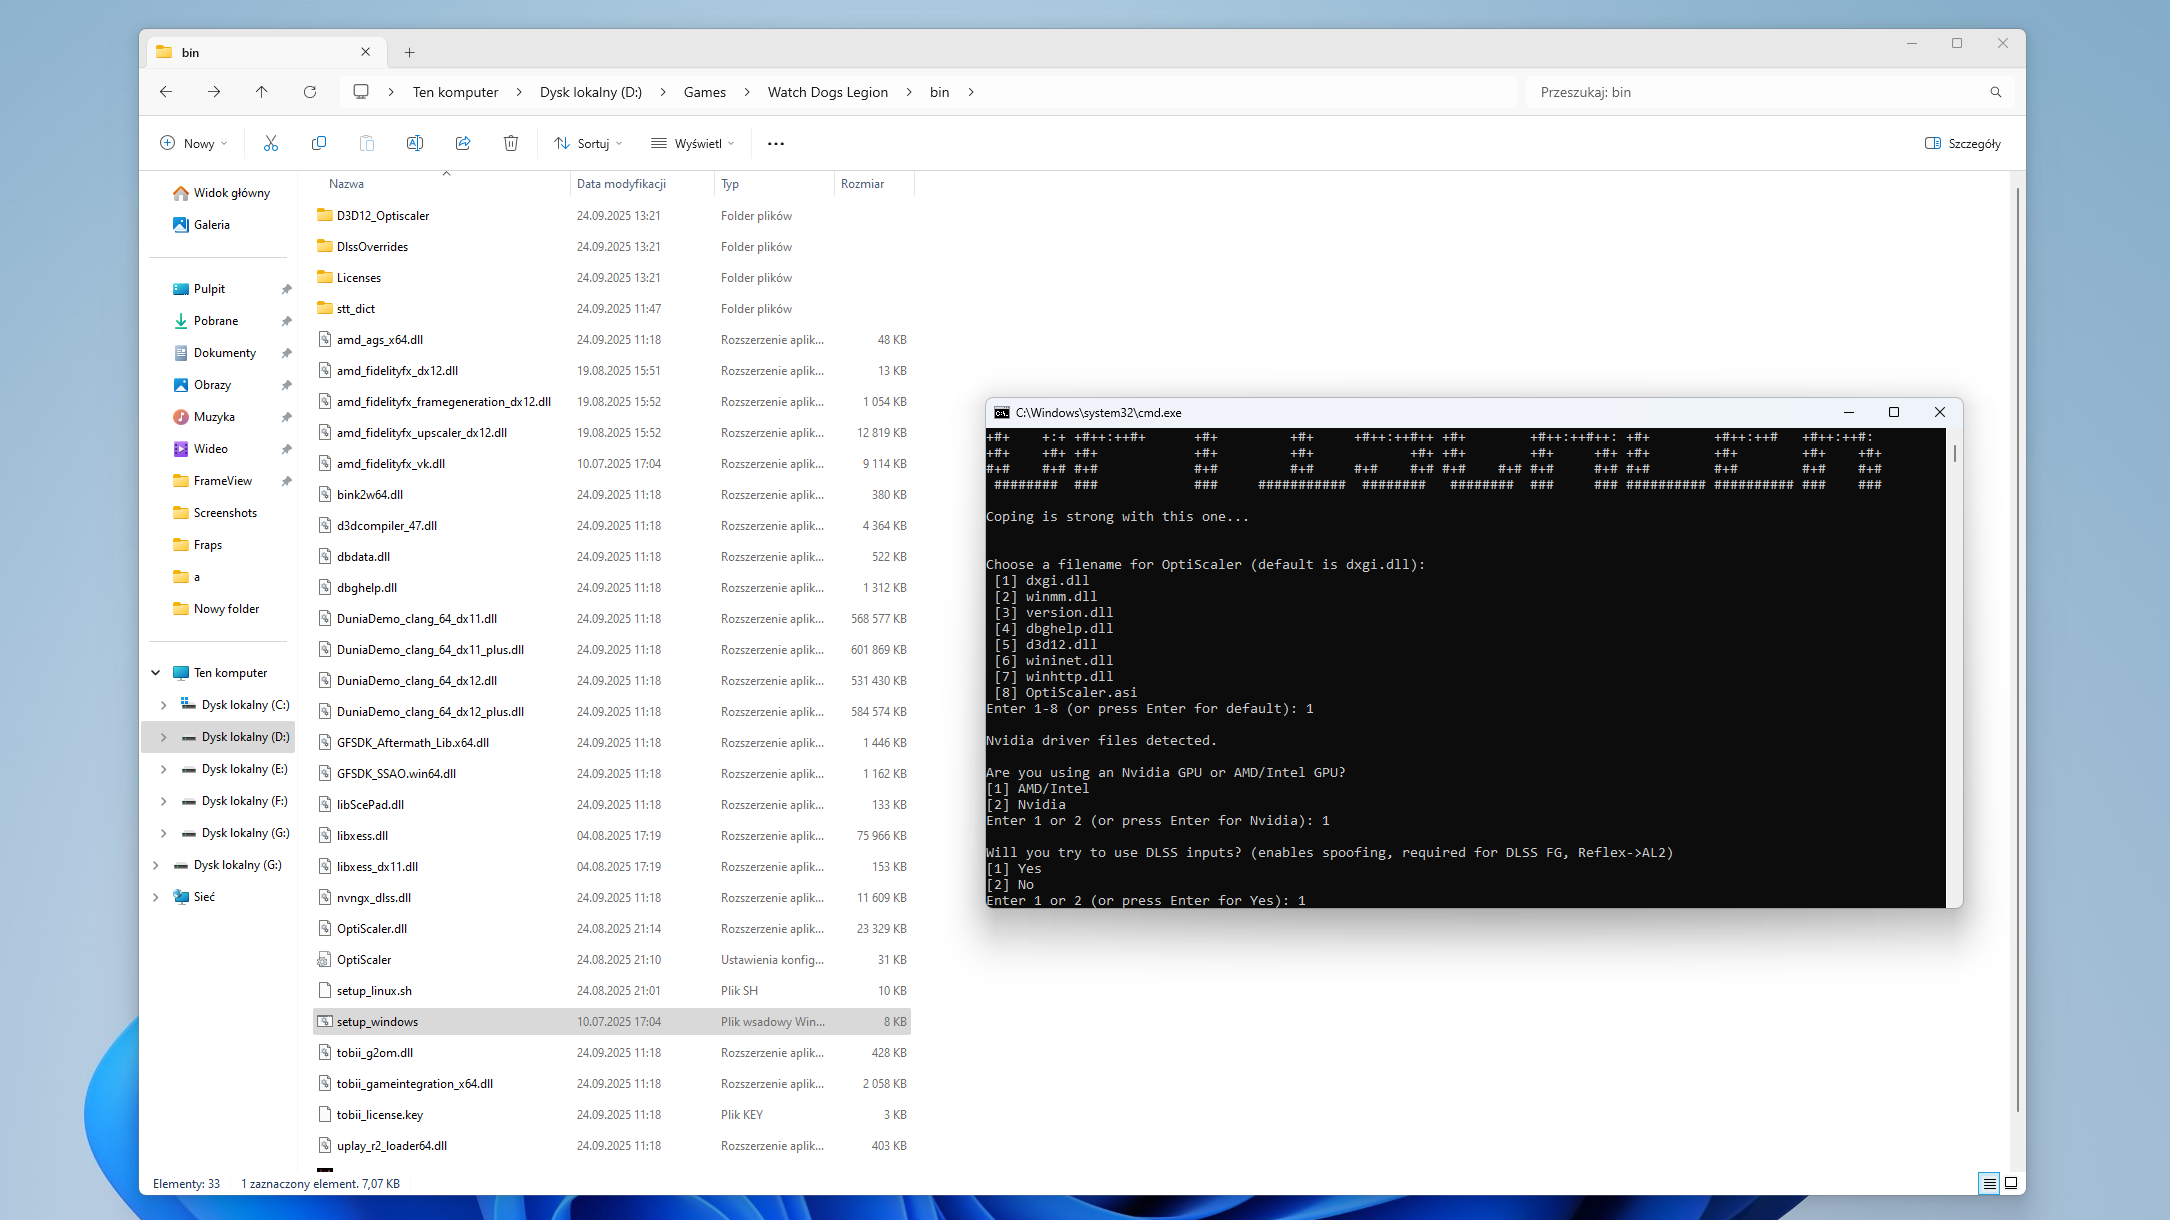The height and width of the screenshot is (1220, 2170).
Task: Click the Rename icon in toolbar
Action: [415, 144]
